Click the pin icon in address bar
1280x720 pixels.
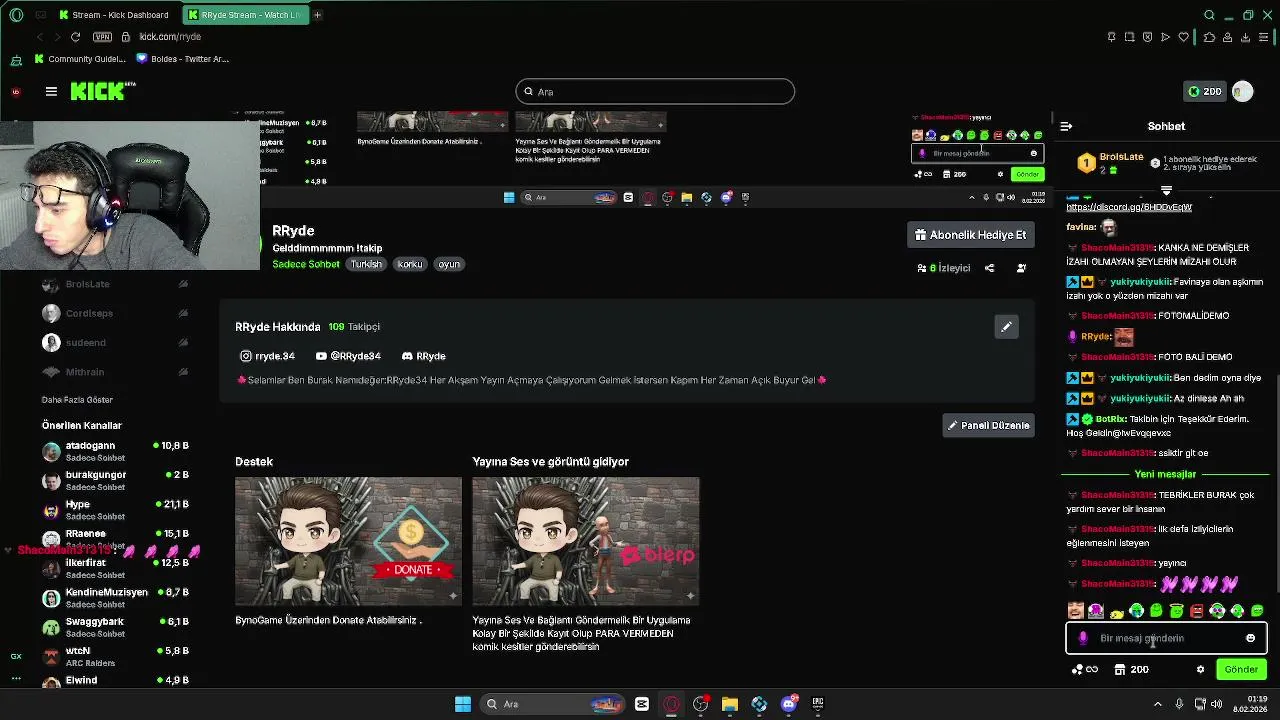pos(1111,37)
